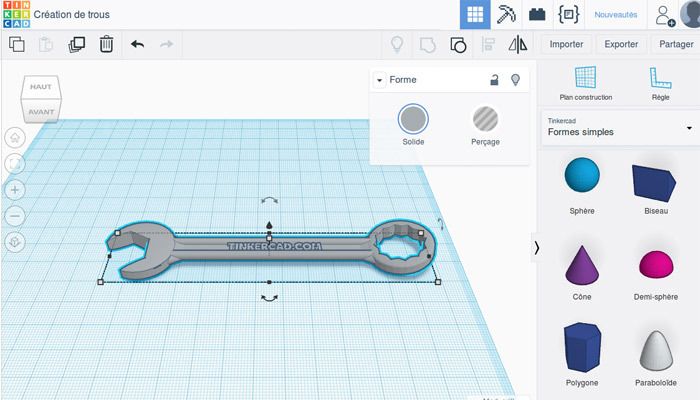
Task: Click the bricks mode icon
Action: 537,15
